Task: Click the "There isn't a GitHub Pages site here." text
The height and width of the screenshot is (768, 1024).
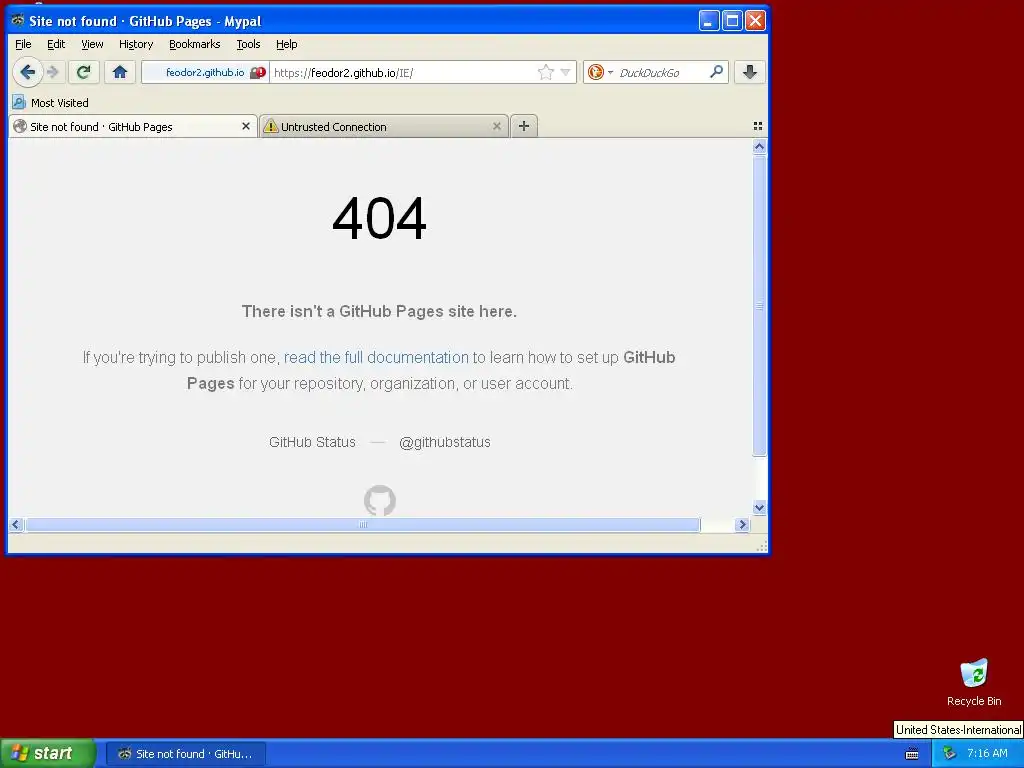Action: pos(379,312)
